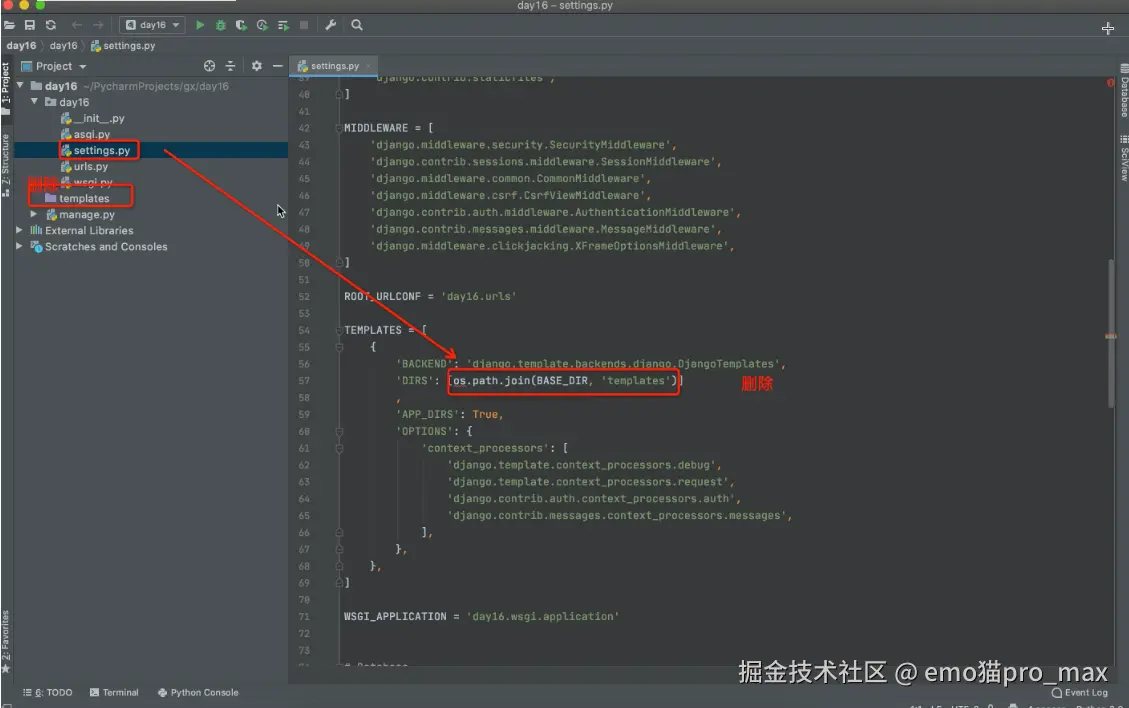This screenshot has width=1129, height=708.
Task: Click the synchronize files icon
Action: pyautogui.click(x=50, y=25)
